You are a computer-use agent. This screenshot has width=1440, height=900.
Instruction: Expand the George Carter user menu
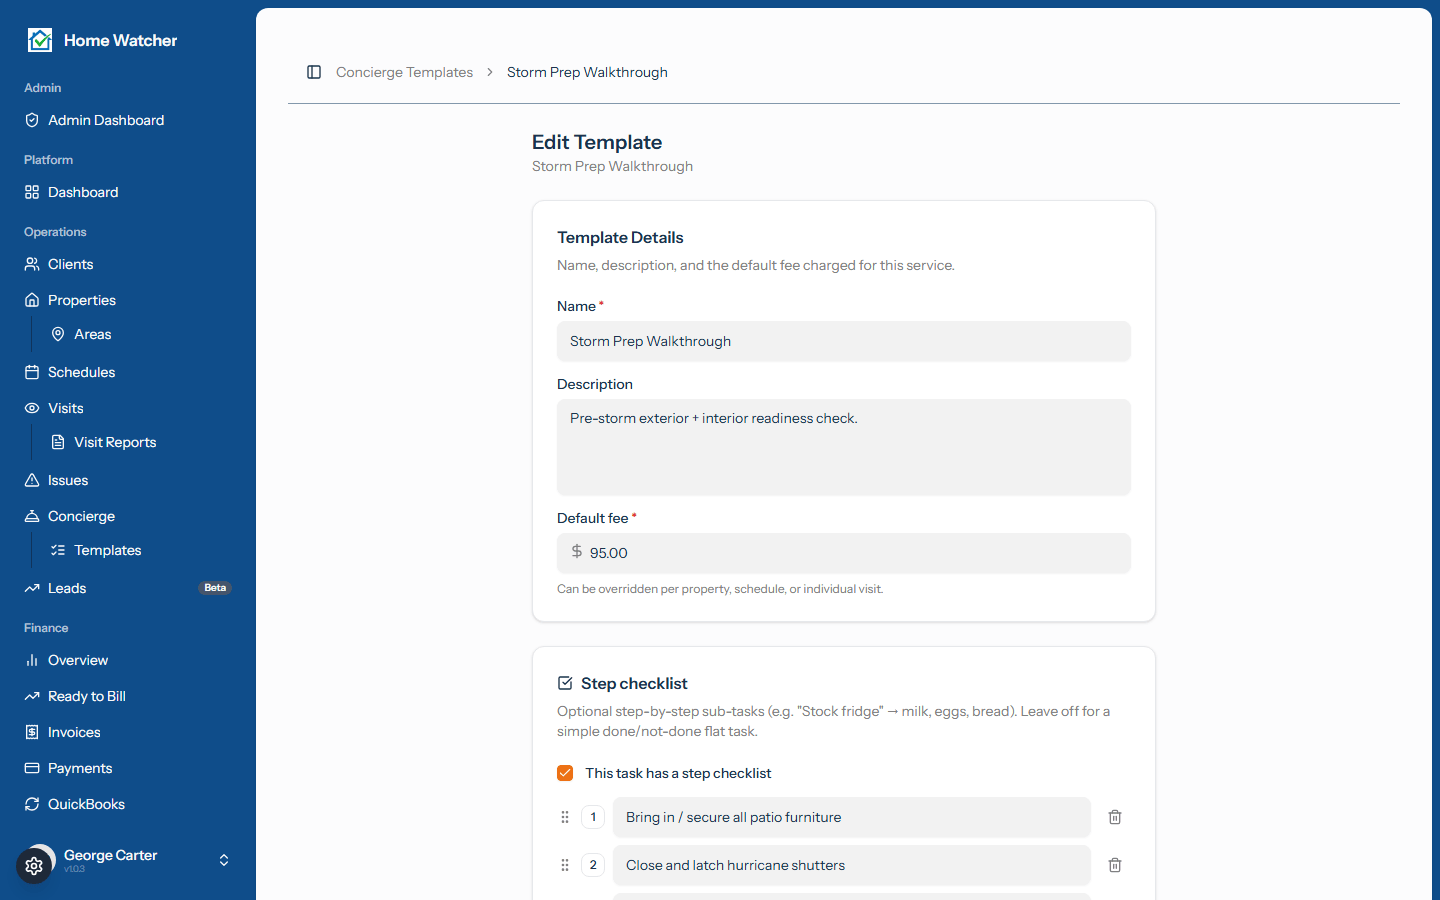[128, 860]
